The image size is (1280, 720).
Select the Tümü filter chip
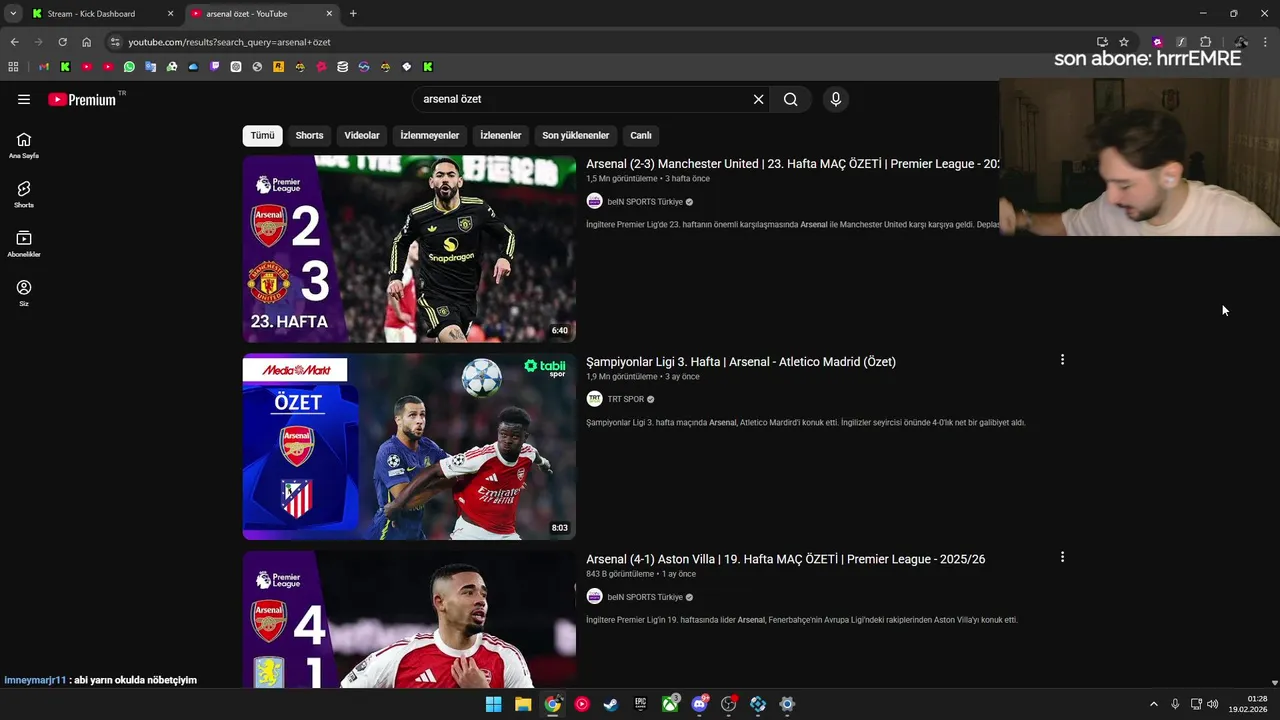(x=262, y=135)
